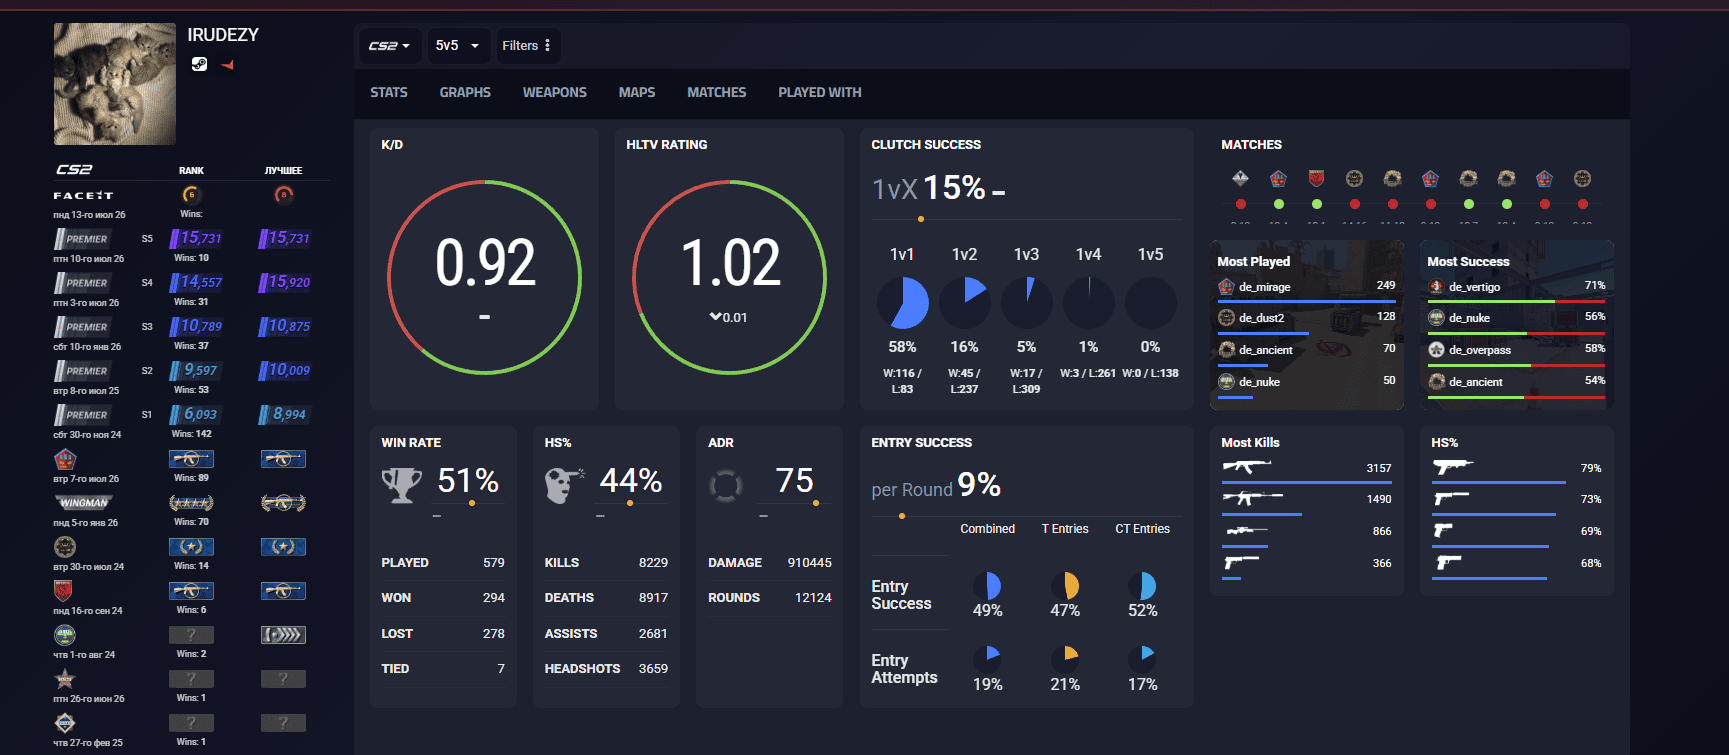Click the first red match result dot
The height and width of the screenshot is (755, 1729).
(1240, 204)
